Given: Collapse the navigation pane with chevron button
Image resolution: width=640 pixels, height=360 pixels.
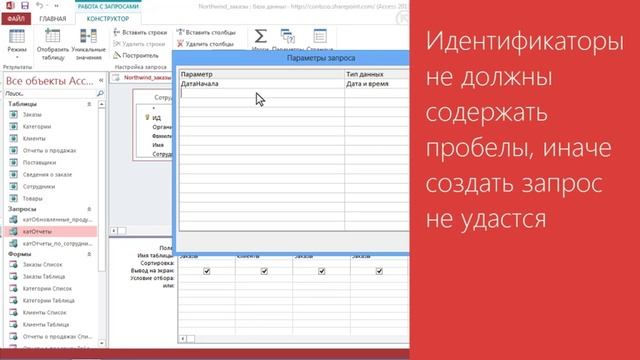Looking at the screenshot, I should click(x=101, y=80).
